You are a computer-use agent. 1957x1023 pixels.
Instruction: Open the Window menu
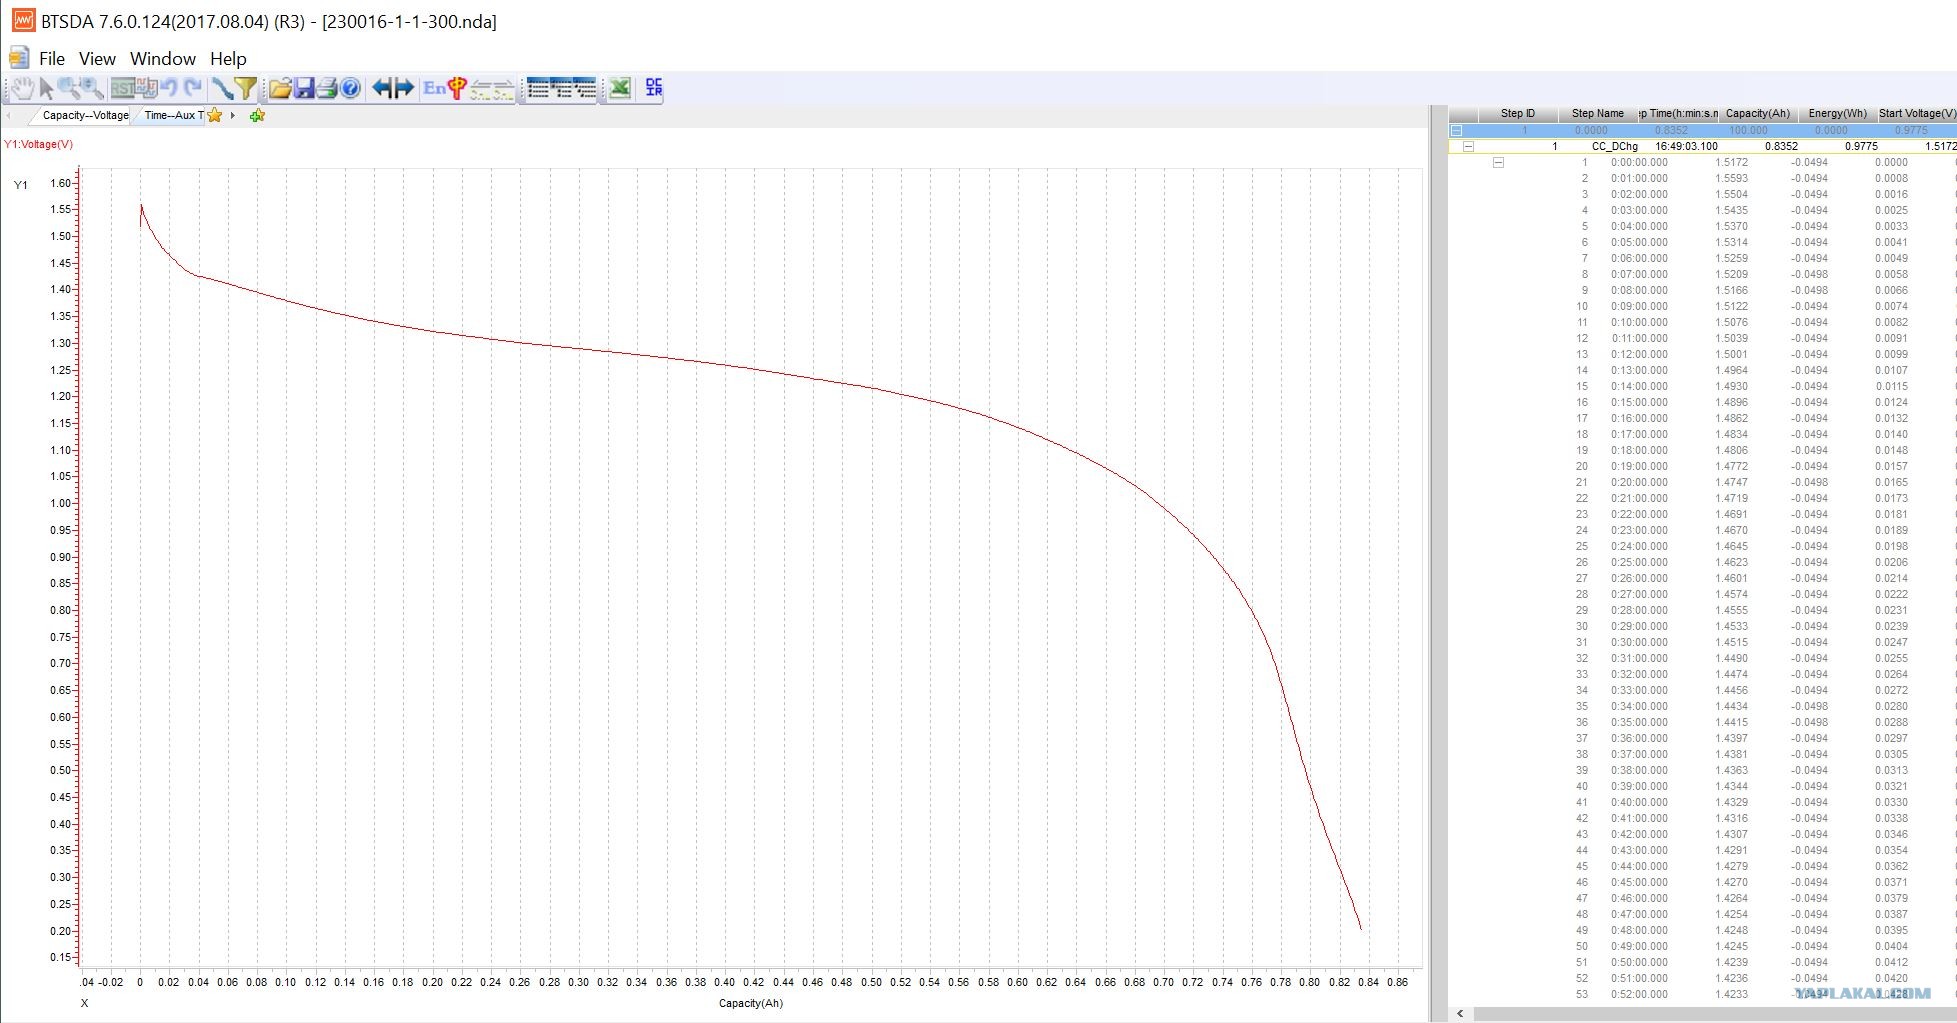163,58
